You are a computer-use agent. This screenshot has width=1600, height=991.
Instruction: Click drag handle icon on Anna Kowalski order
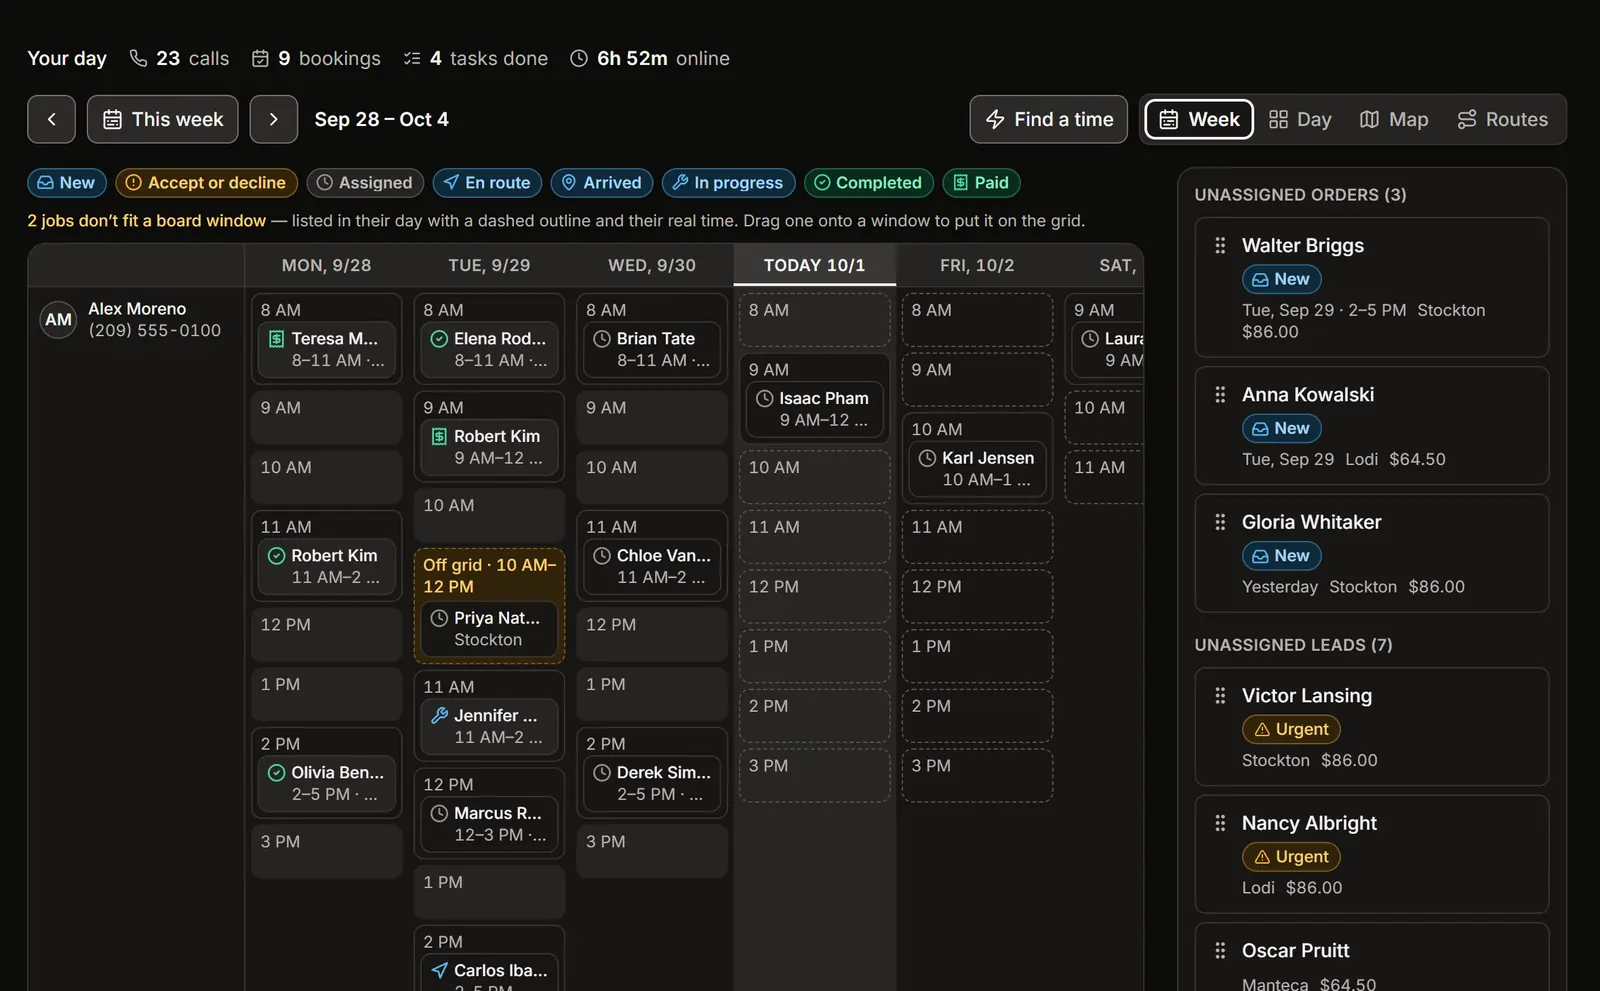1220,395
